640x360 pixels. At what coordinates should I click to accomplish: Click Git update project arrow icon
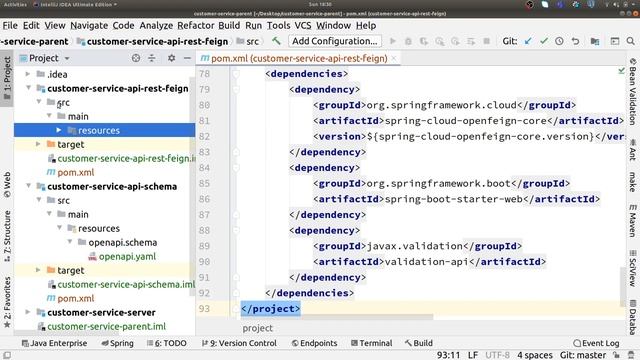point(528,41)
